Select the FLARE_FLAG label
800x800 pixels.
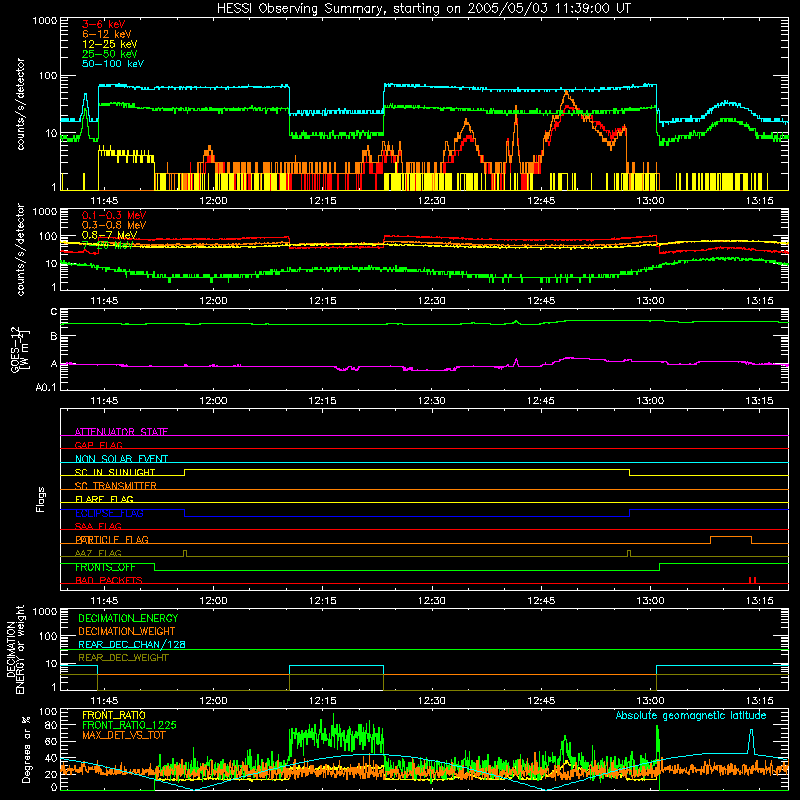click(104, 499)
